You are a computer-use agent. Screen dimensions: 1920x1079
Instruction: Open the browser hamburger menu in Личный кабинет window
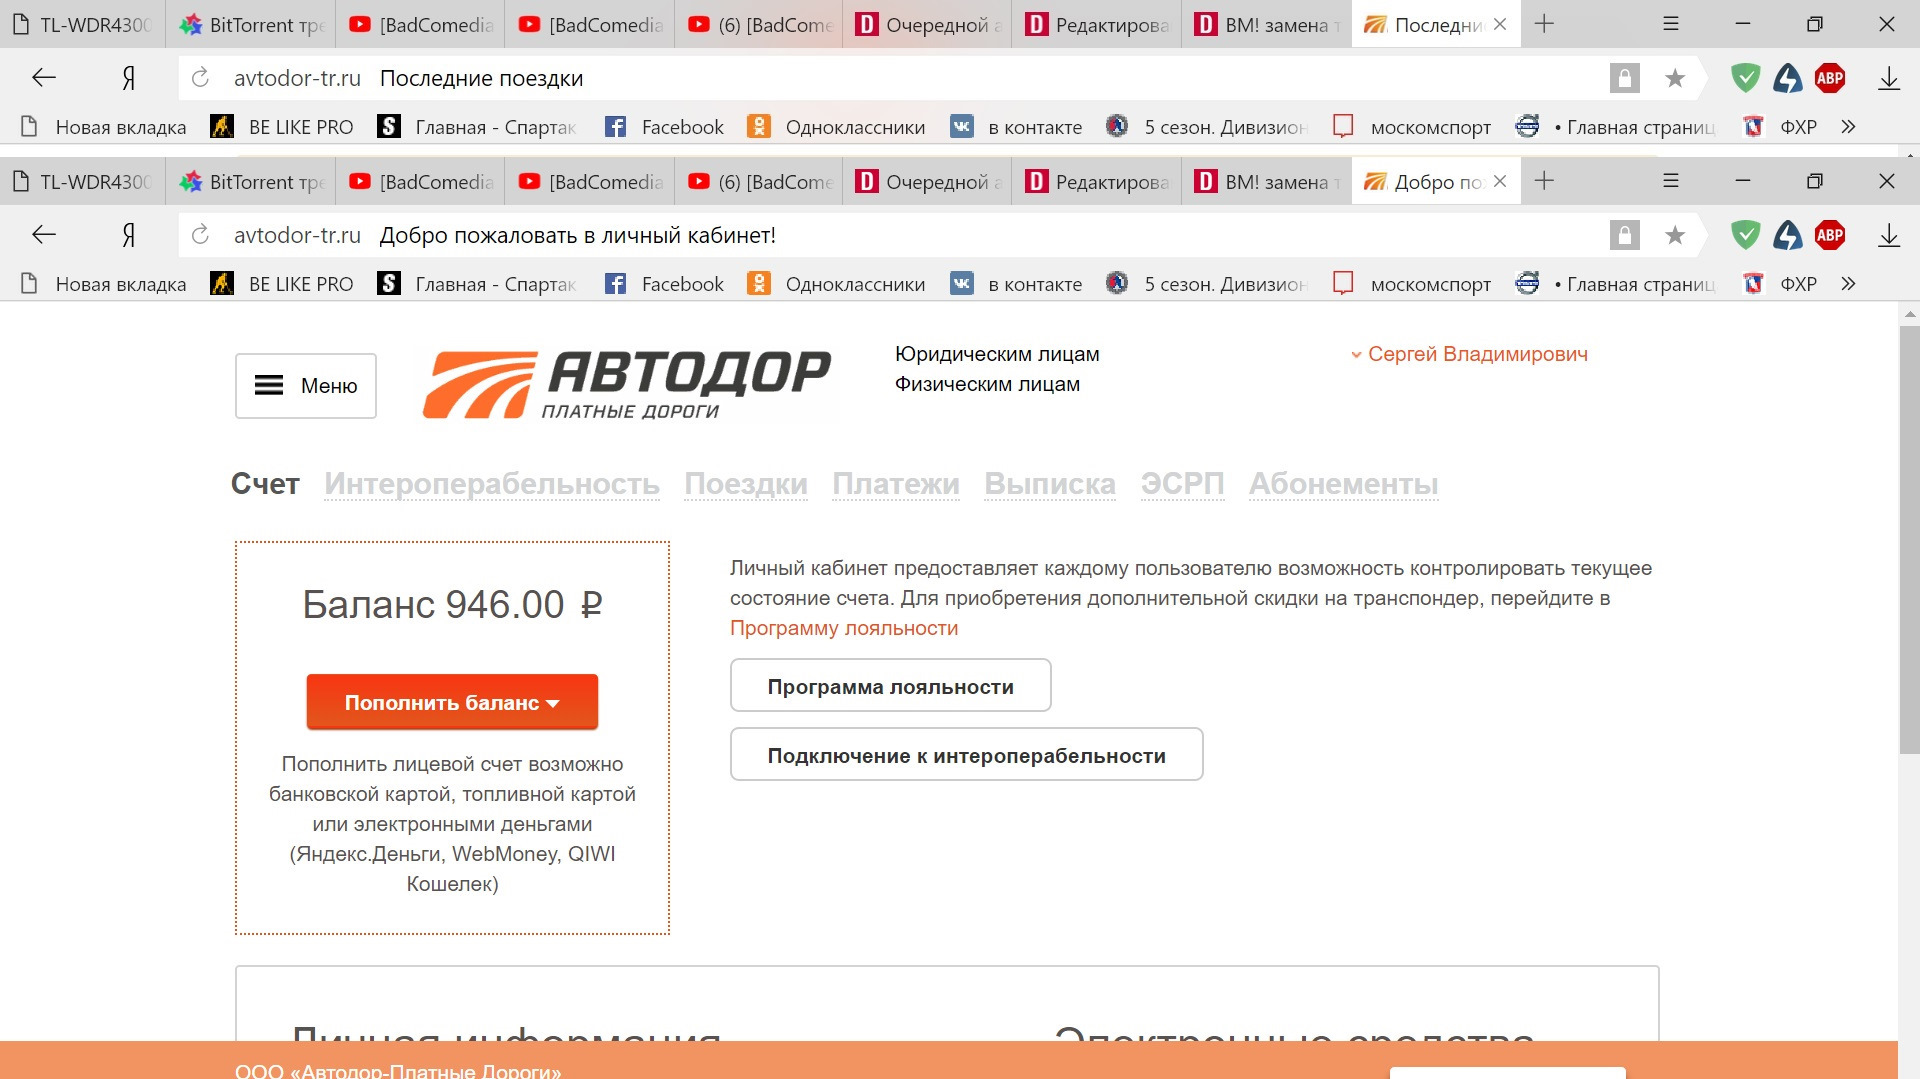pos(1670,181)
